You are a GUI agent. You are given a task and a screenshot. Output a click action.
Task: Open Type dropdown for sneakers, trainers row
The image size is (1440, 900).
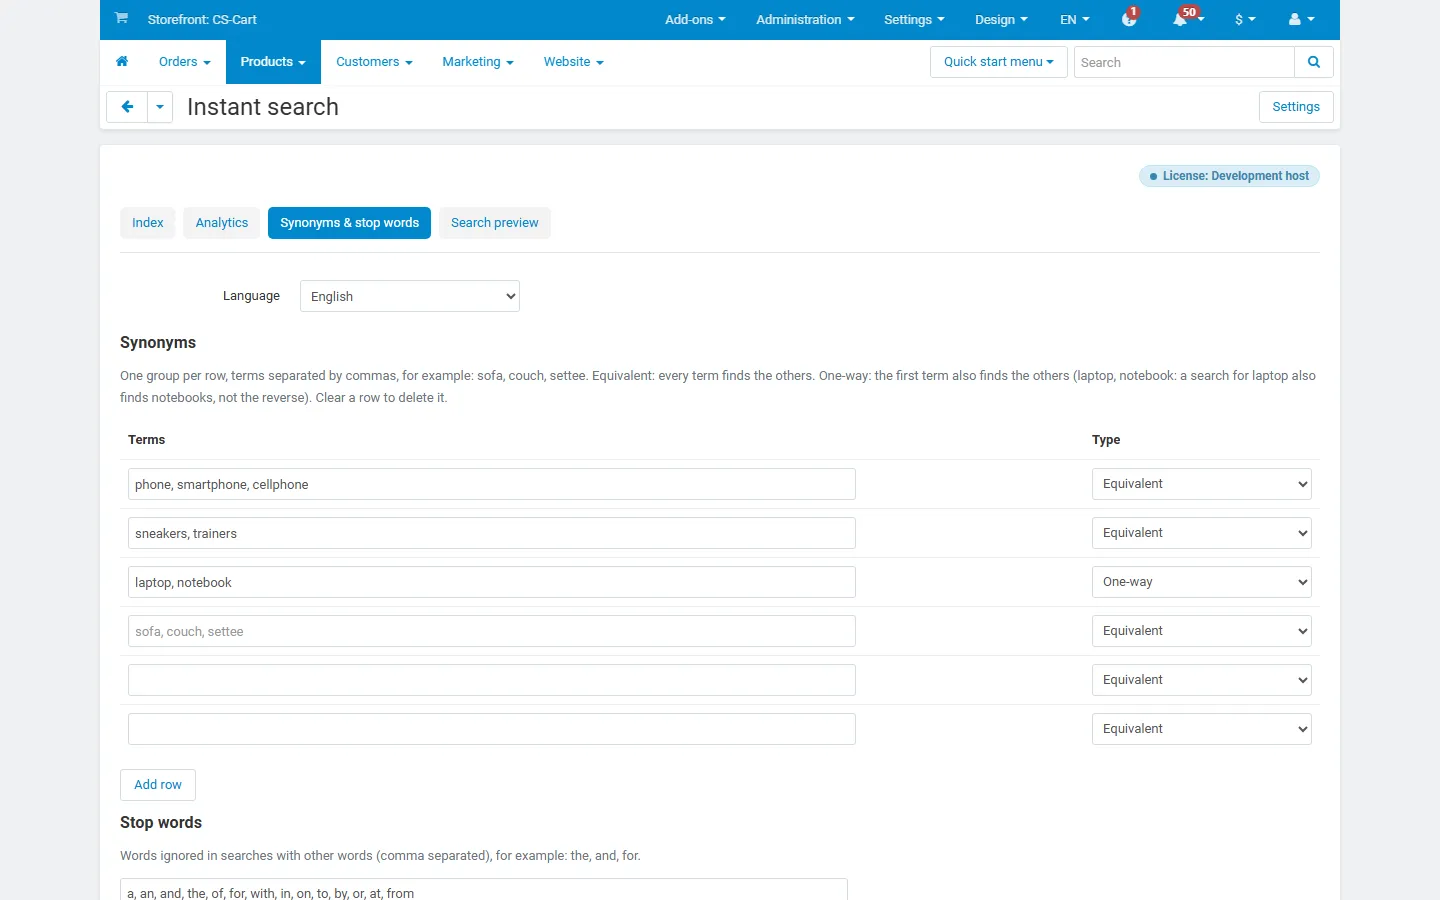coord(1202,533)
